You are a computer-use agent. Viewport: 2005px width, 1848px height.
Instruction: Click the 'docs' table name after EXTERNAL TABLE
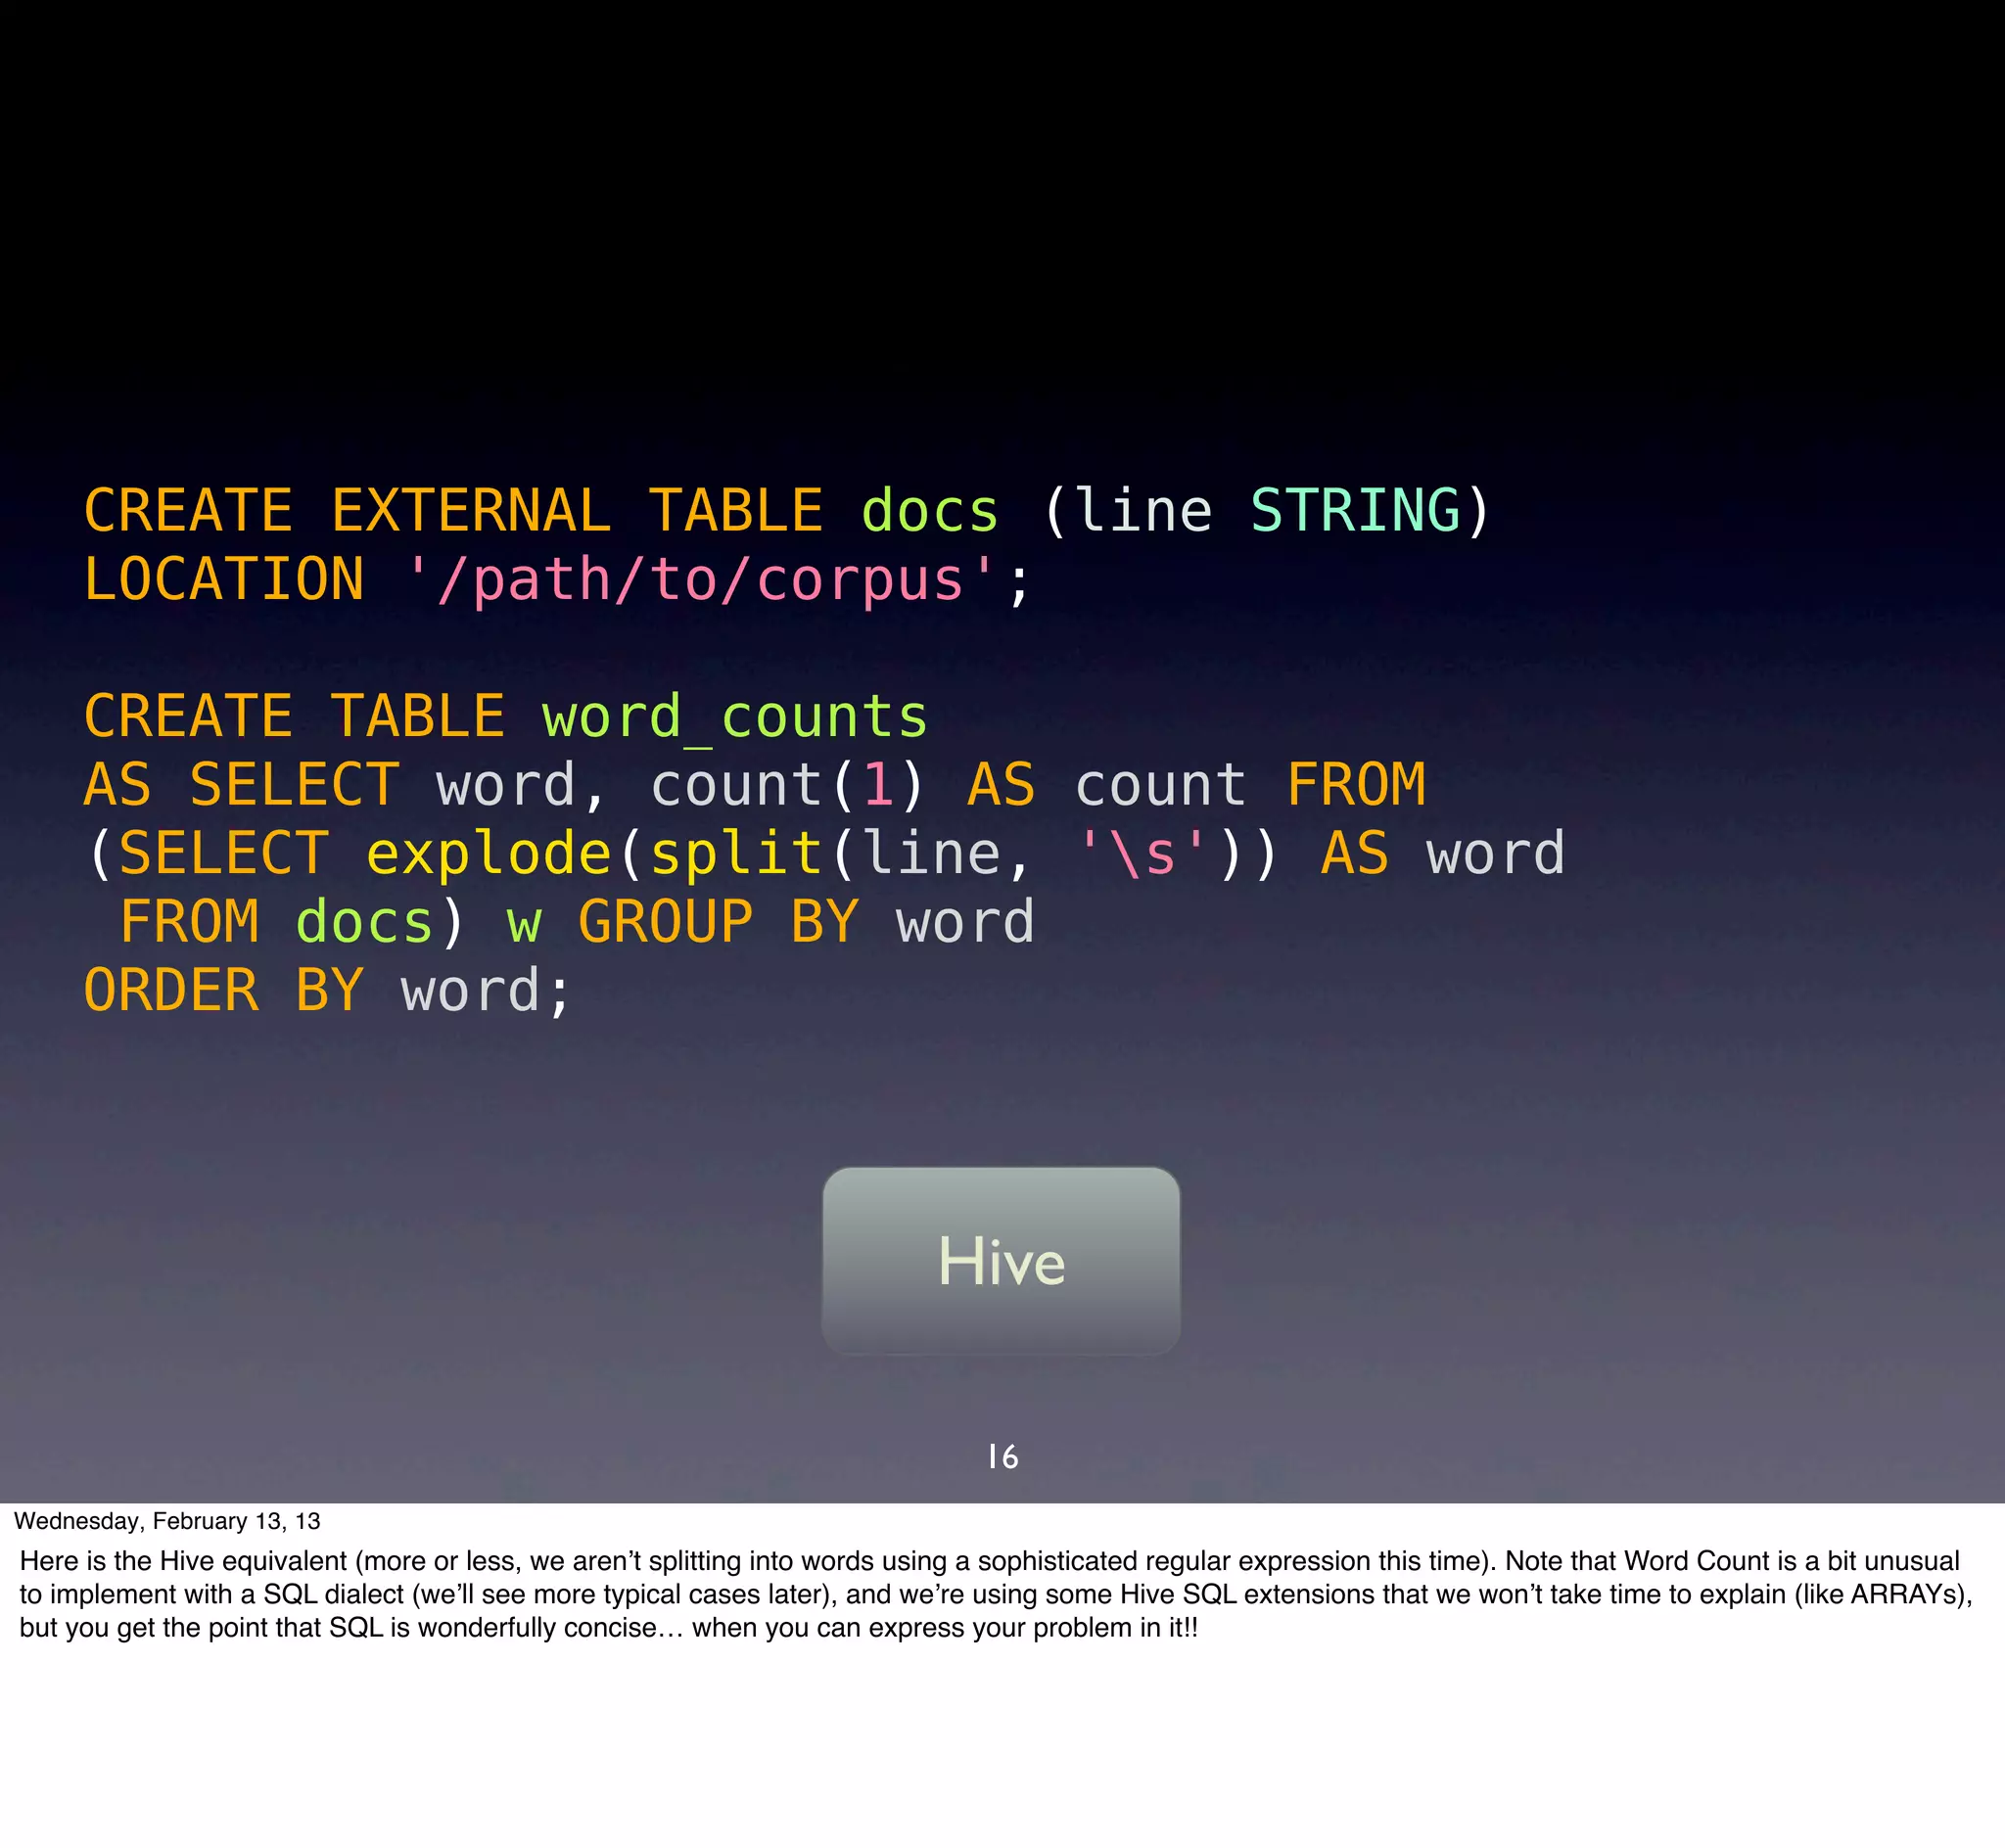930,511
